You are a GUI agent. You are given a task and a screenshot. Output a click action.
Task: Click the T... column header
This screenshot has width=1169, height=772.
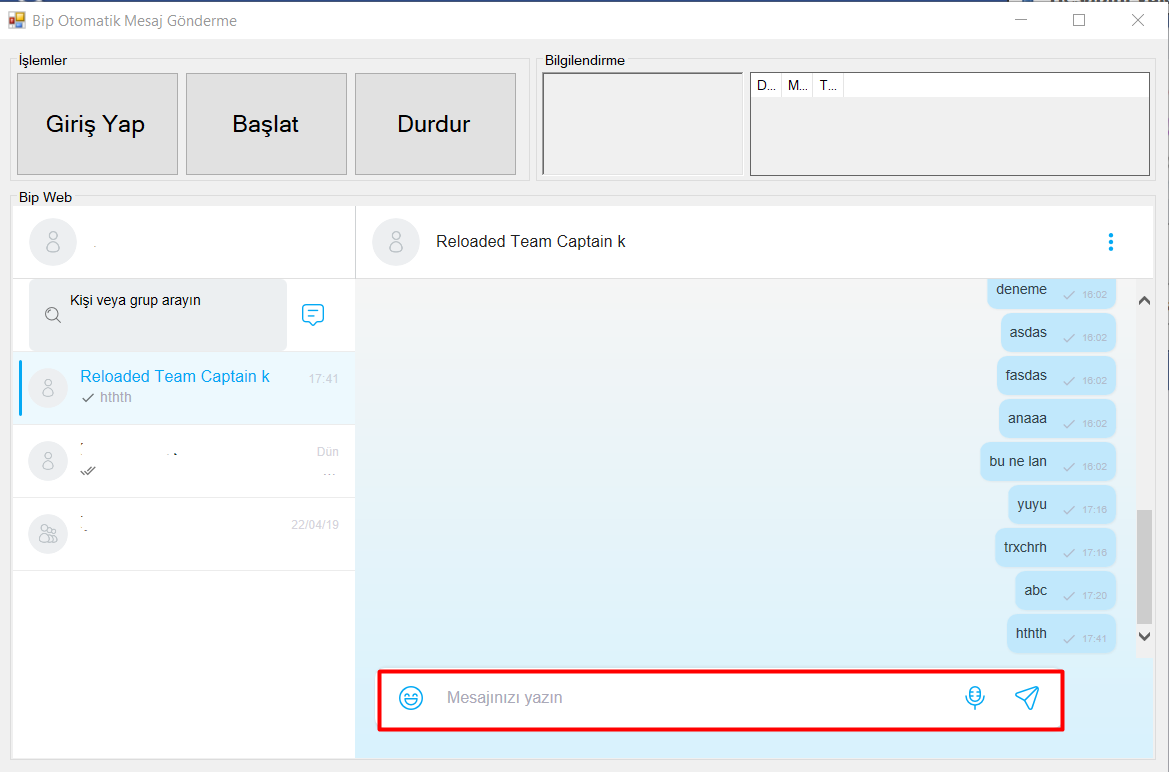pos(828,86)
